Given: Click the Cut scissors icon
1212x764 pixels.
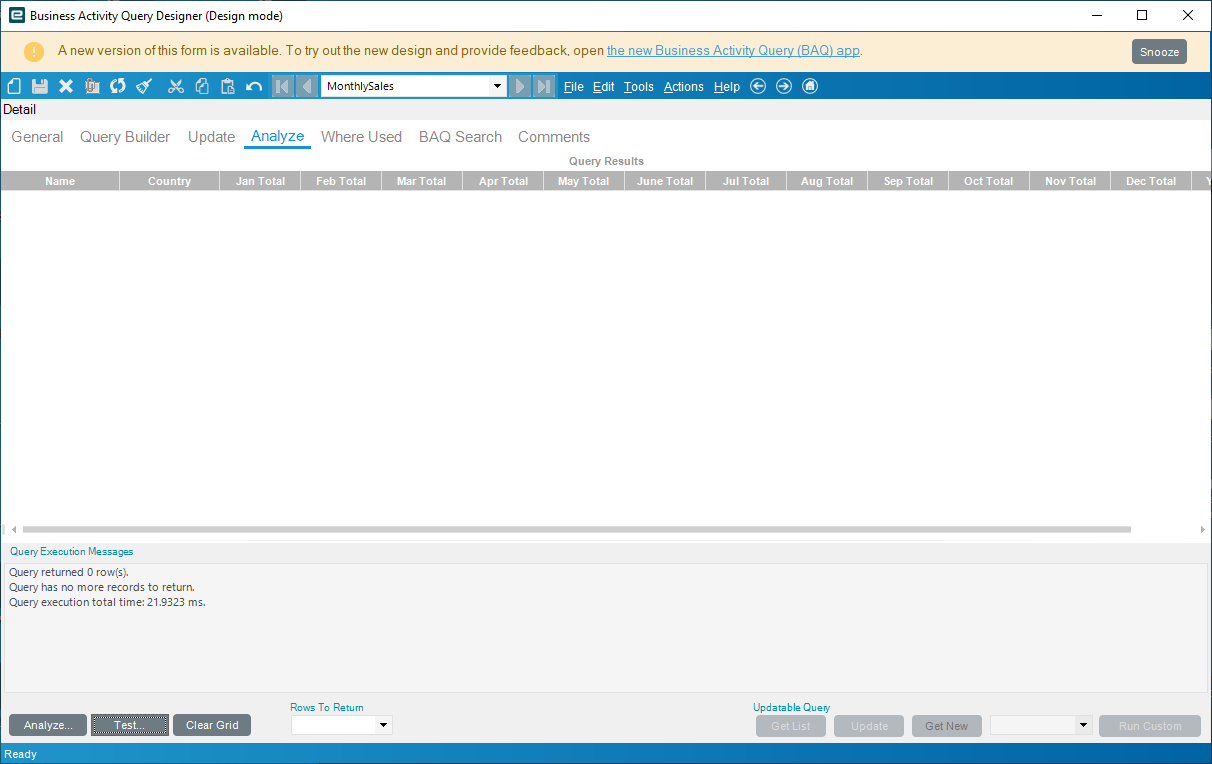Looking at the screenshot, I should click(176, 86).
